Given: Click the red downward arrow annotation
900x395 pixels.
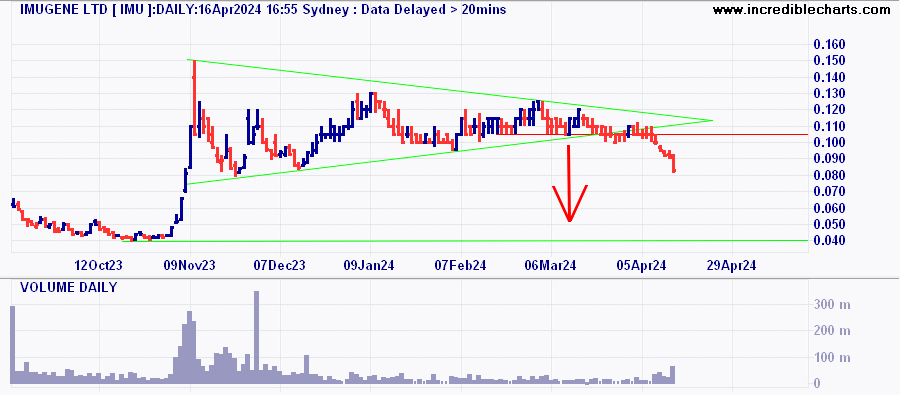Looking at the screenshot, I should point(569,184).
